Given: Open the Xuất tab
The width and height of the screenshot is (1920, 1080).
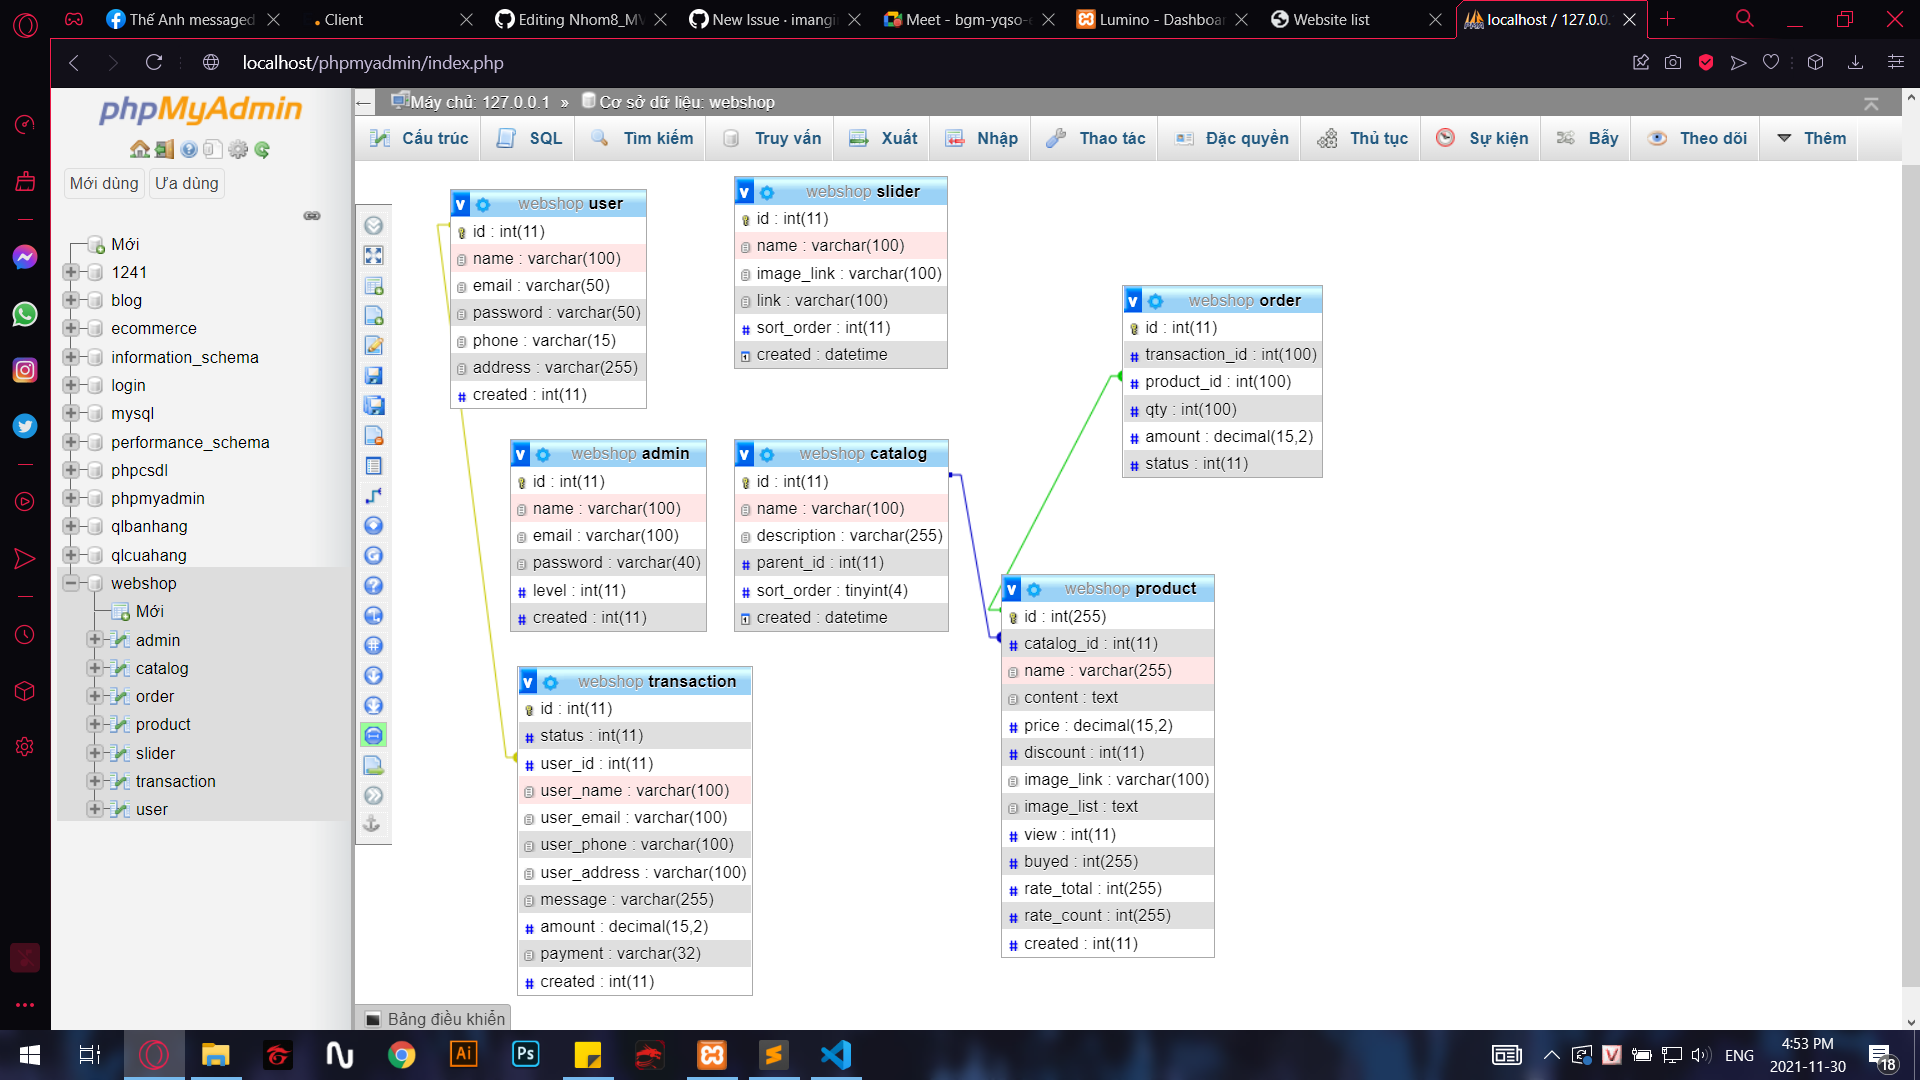Looking at the screenshot, I should (x=881, y=138).
